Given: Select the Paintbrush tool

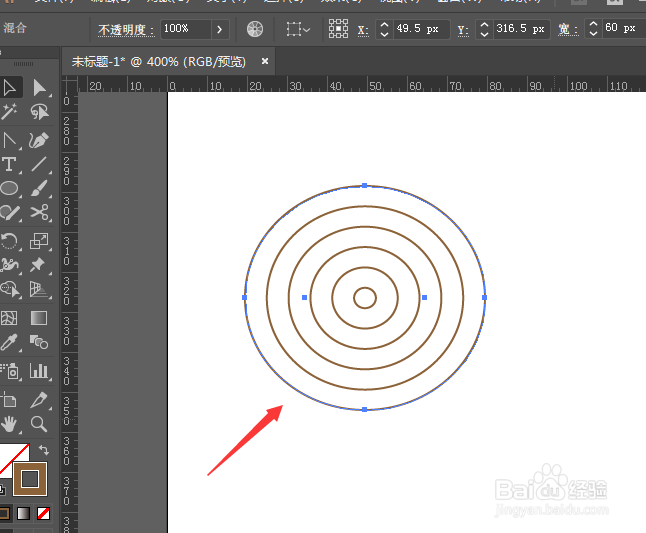Looking at the screenshot, I should [39, 189].
